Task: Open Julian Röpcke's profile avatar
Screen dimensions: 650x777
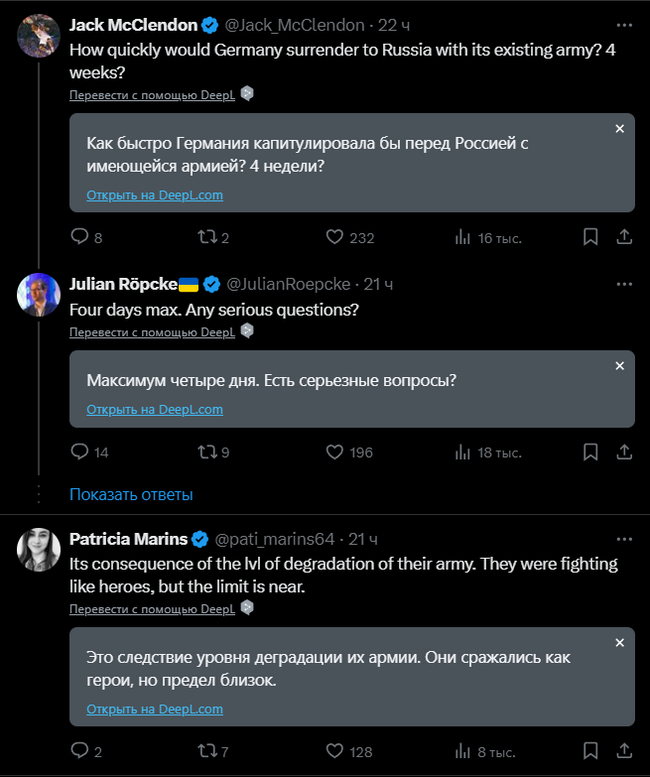Action: 39,294
